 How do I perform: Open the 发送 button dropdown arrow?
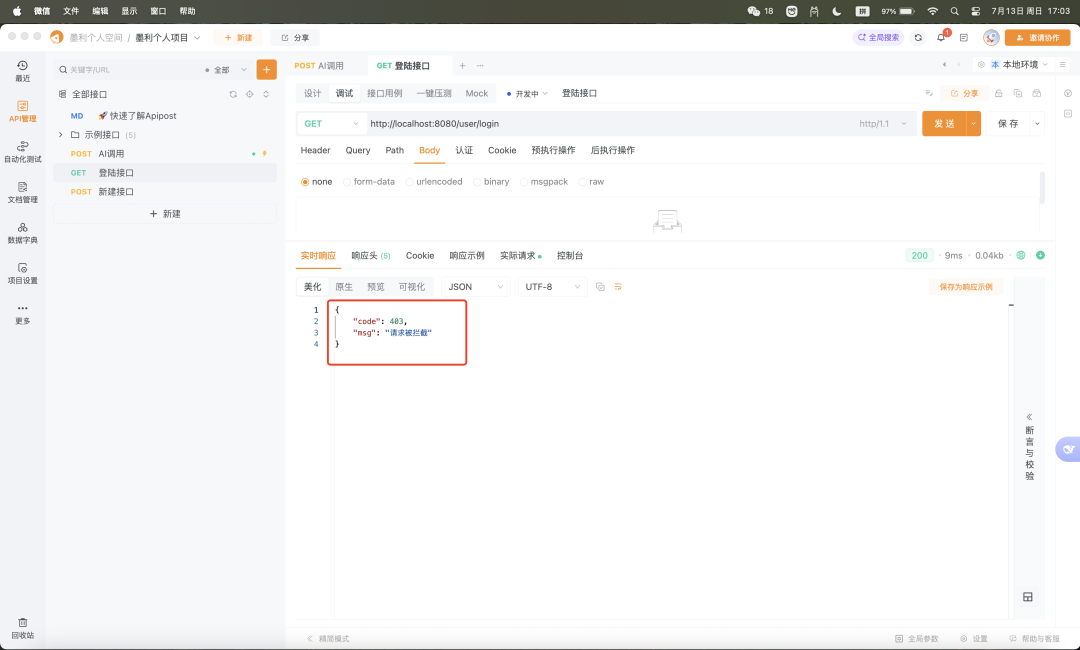click(x=973, y=124)
